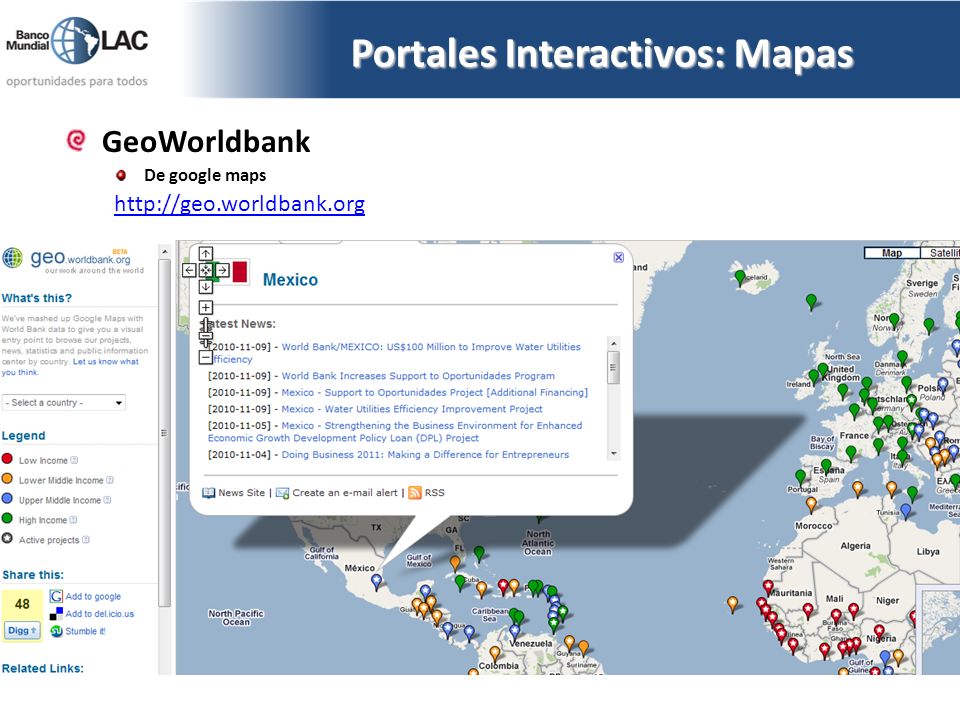Viewport: 960px width, 720px height.
Task: Click the RSS feed icon
Action: pos(414,493)
